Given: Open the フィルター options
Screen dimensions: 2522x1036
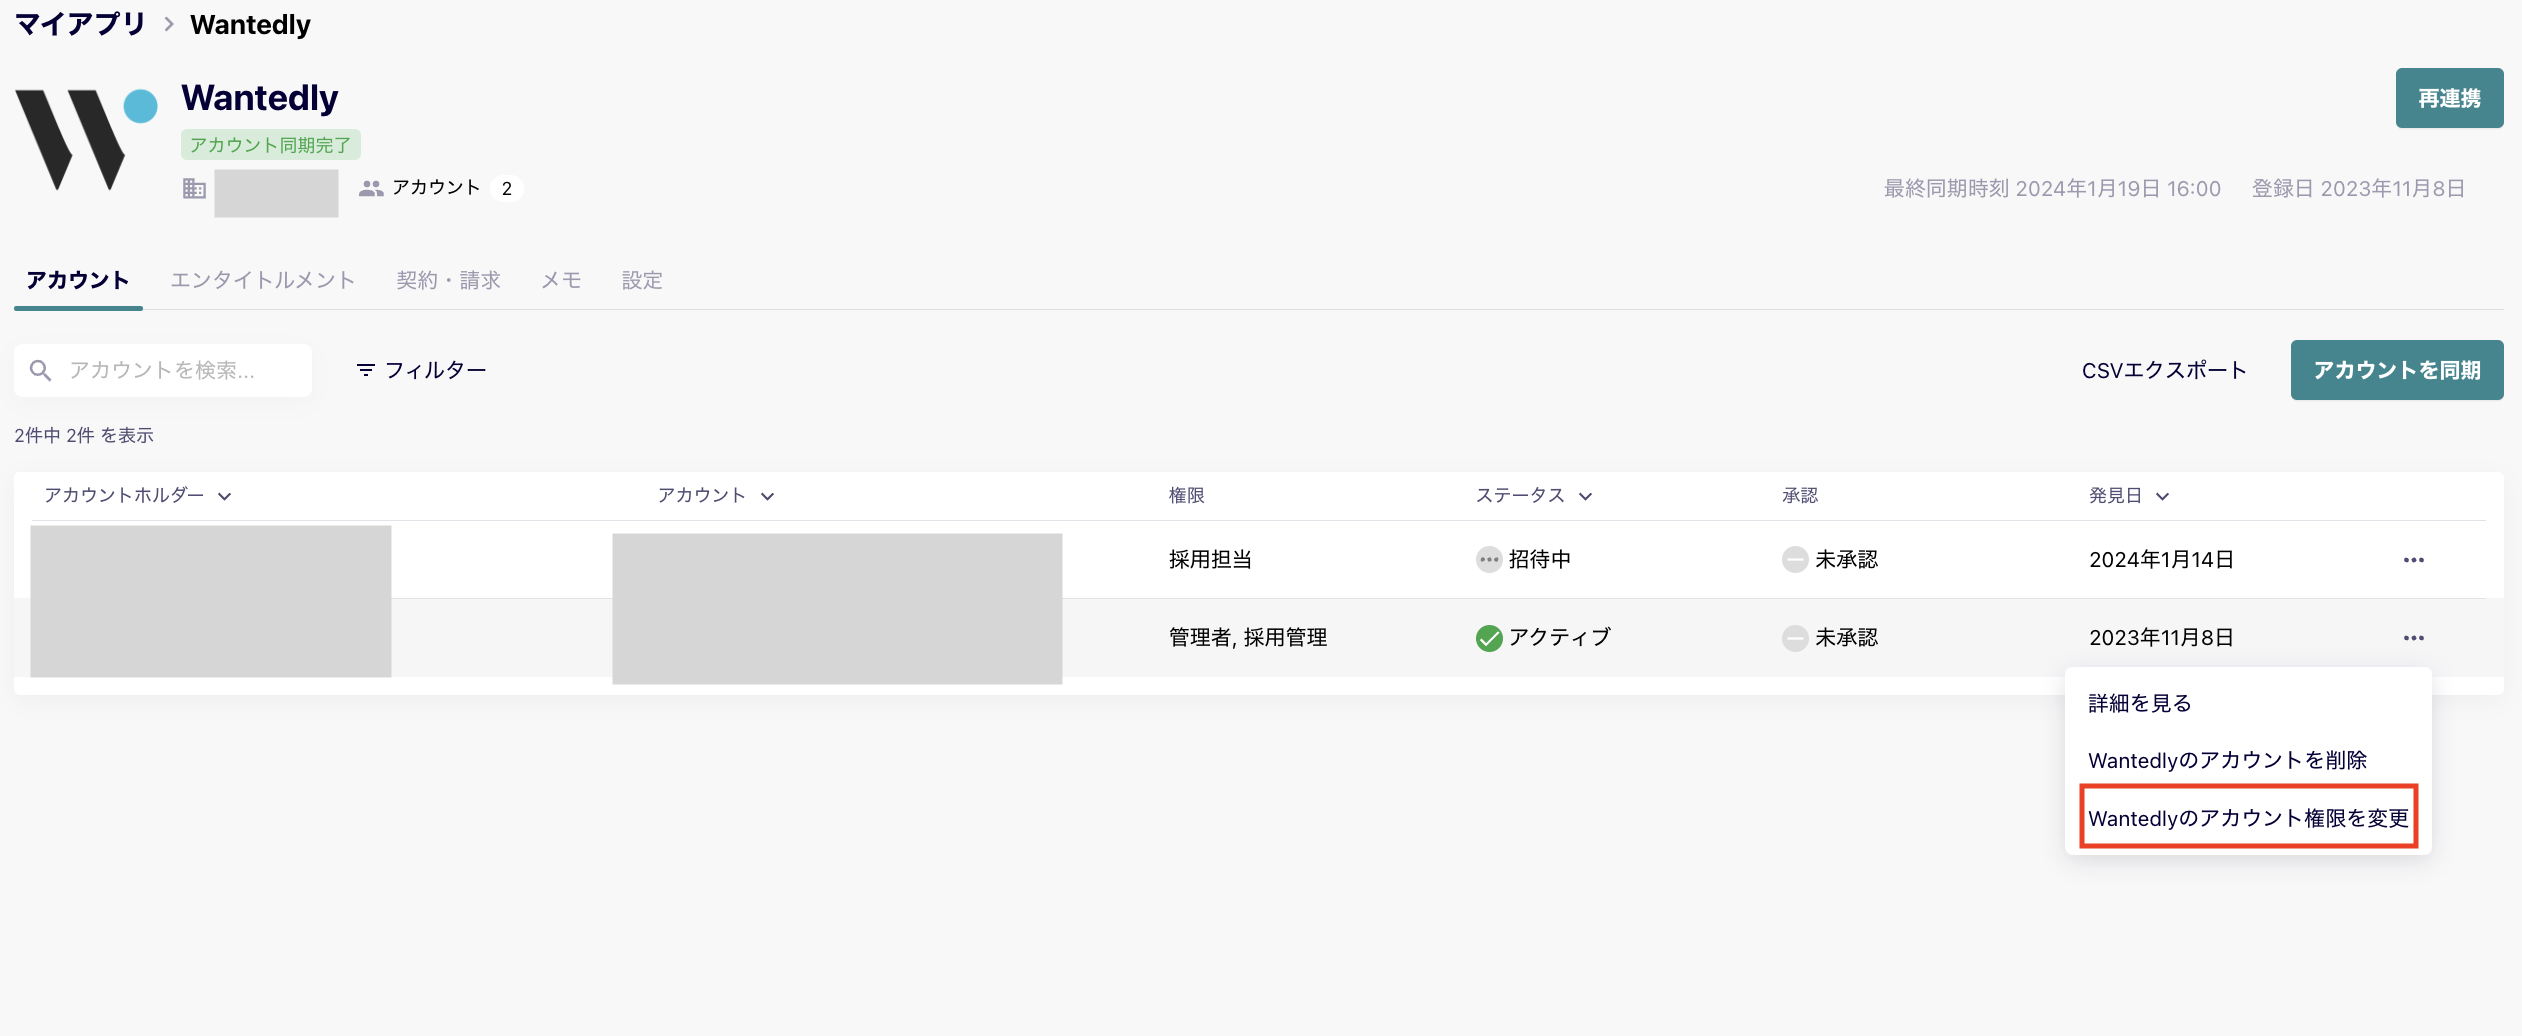Looking at the screenshot, I should [x=421, y=370].
